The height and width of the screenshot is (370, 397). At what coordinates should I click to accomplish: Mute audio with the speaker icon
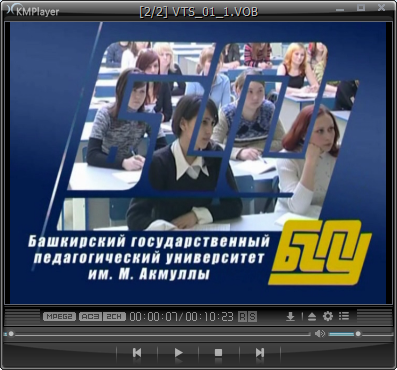[320, 333]
